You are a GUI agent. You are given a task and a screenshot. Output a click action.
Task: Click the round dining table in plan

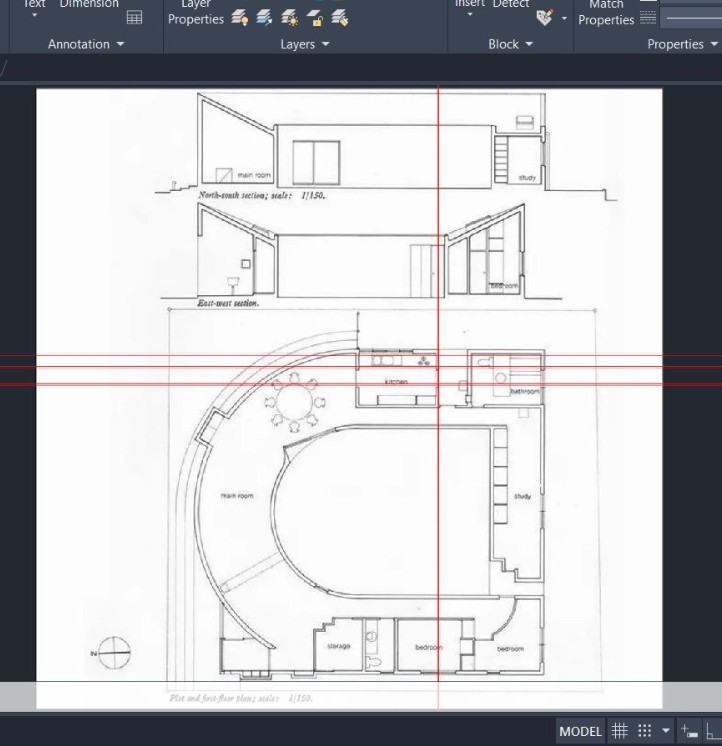(x=294, y=401)
